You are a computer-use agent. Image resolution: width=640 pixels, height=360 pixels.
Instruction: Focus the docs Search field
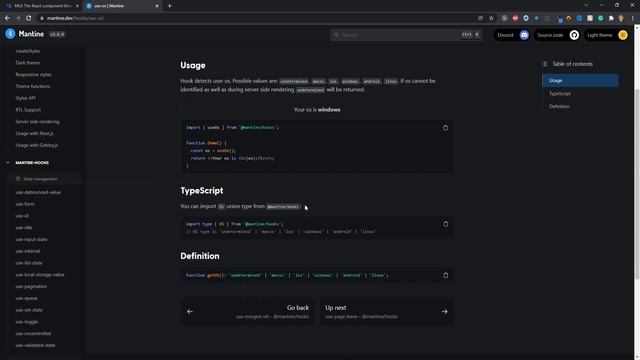[x=406, y=35]
